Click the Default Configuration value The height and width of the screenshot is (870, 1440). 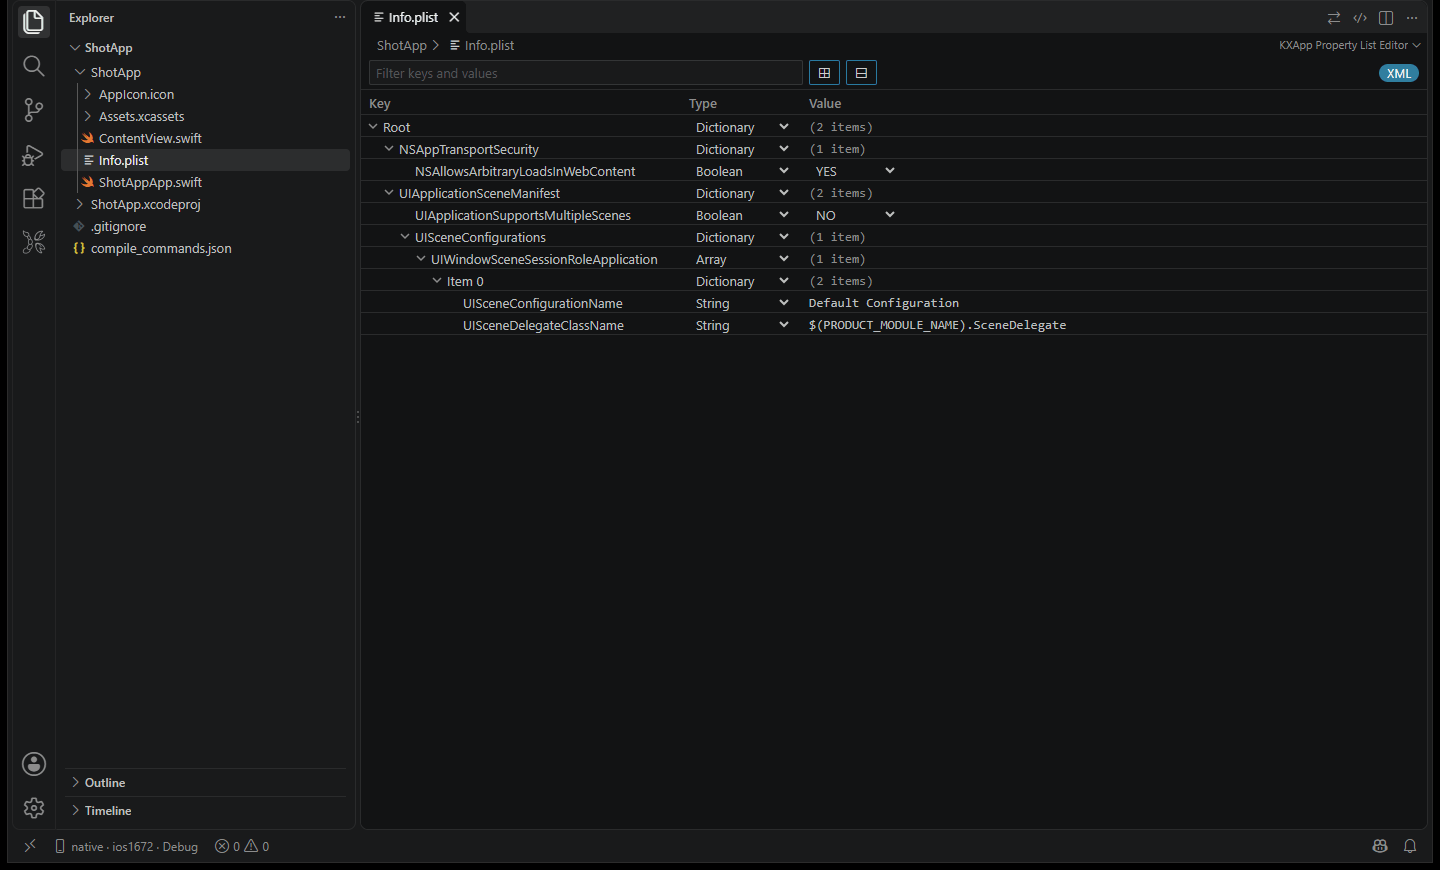[884, 303]
